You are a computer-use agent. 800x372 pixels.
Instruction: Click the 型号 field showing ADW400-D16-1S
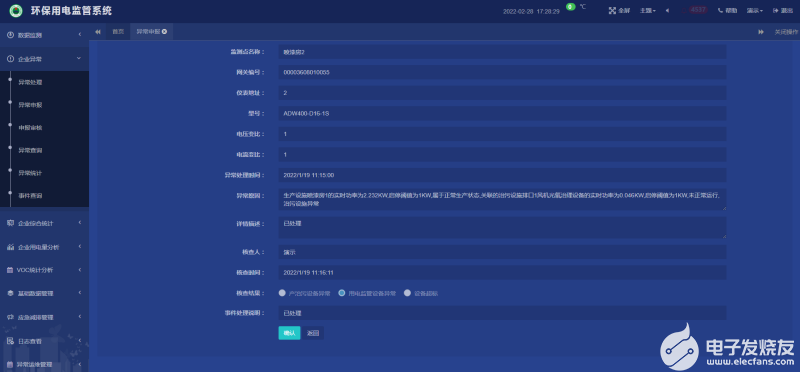[x=502, y=113]
